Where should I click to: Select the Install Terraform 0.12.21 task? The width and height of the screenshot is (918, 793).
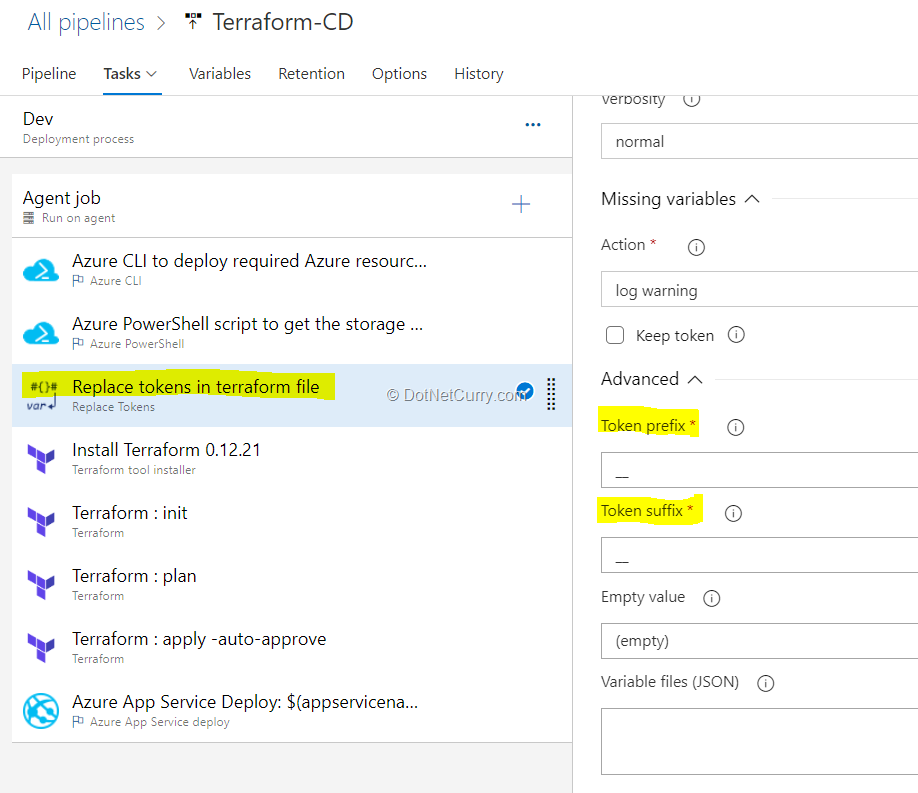click(x=292, y=459)
